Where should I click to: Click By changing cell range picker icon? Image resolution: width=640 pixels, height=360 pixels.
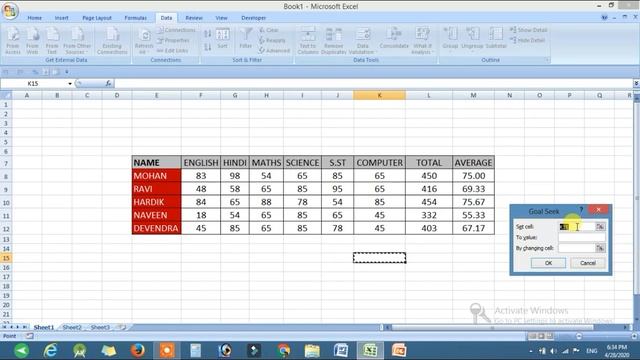click(600, 248)
